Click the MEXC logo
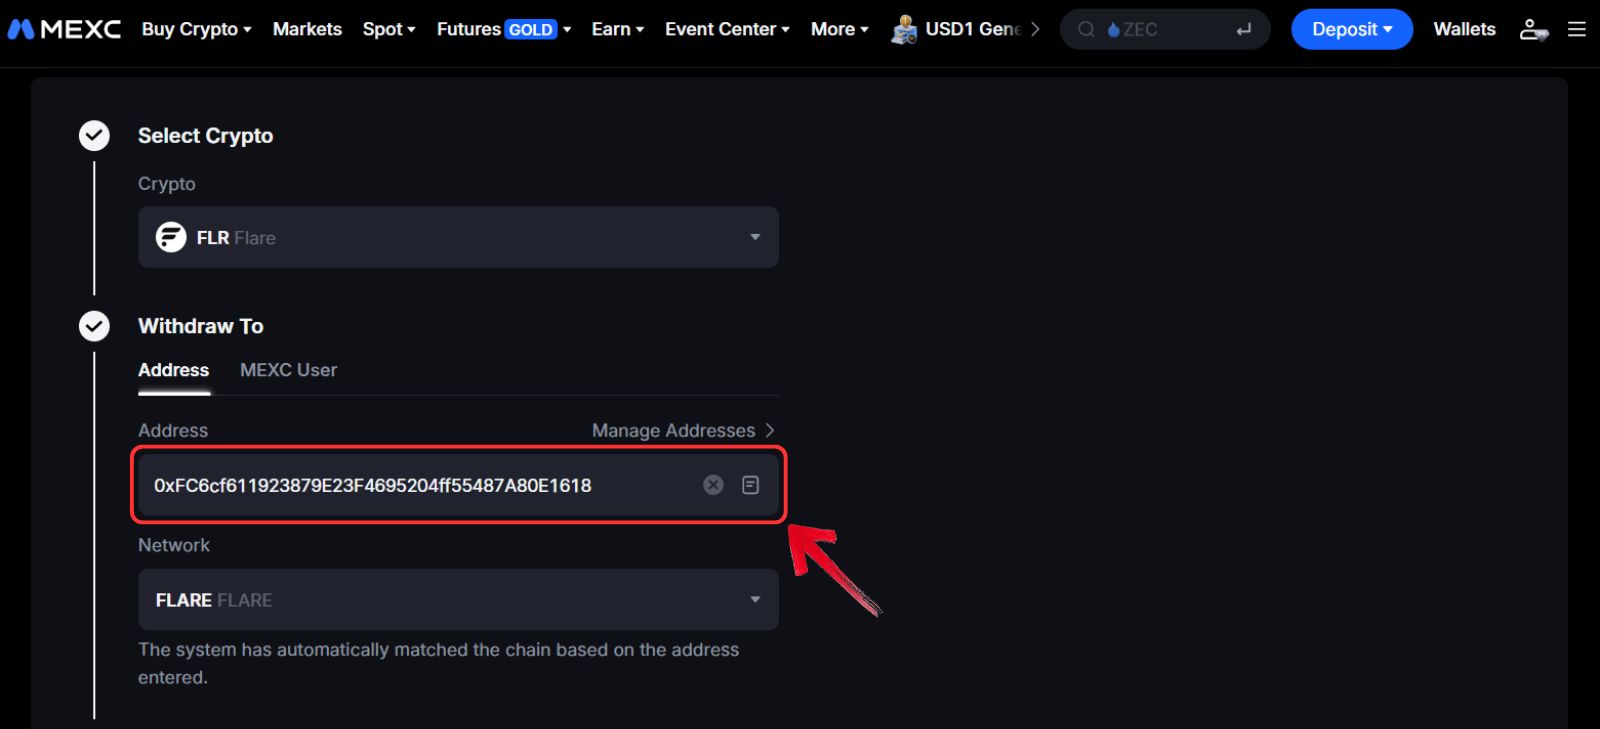 coord(64,29)
